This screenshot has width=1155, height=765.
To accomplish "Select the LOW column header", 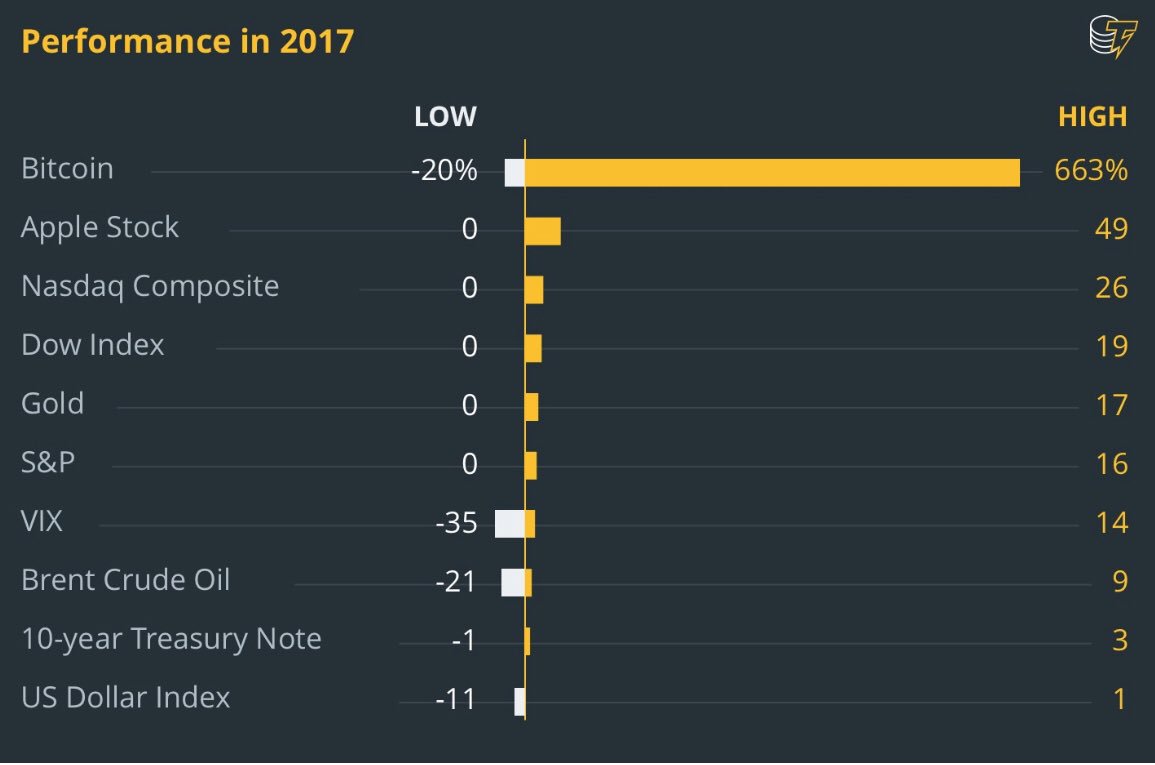I will point(445,117).
